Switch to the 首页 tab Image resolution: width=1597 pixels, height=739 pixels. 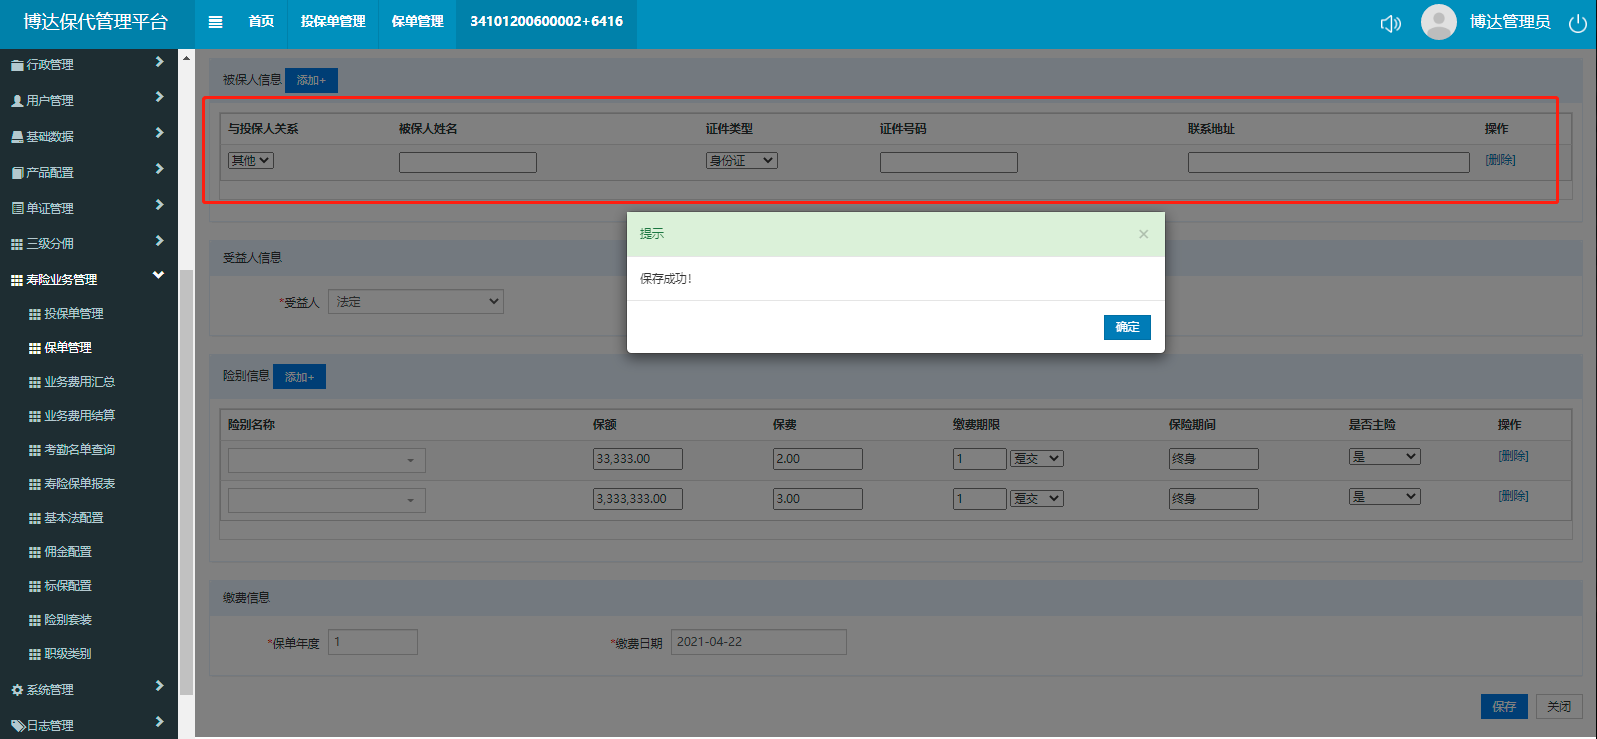[x=261, y=22]
